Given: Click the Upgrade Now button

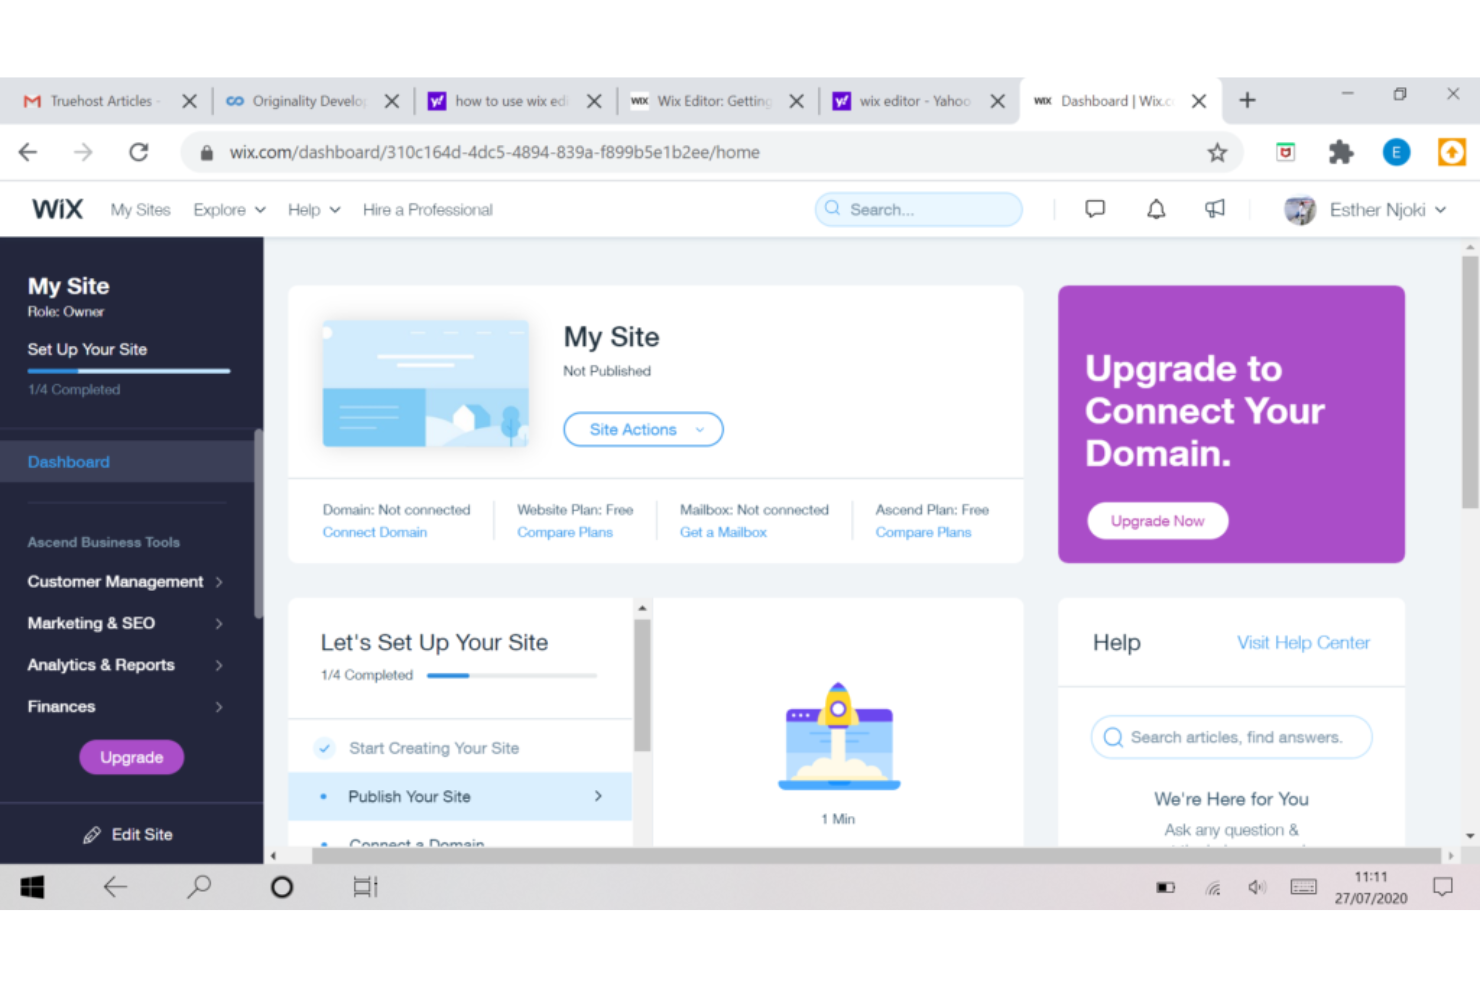Looking at the screenshot, I should click(1157, 521).
